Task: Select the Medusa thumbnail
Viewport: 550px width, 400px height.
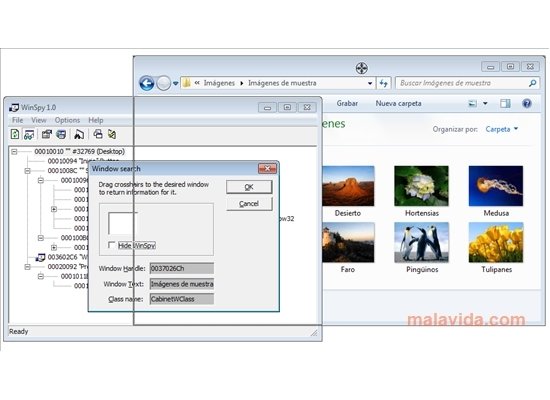Action: tap(496, 186)
